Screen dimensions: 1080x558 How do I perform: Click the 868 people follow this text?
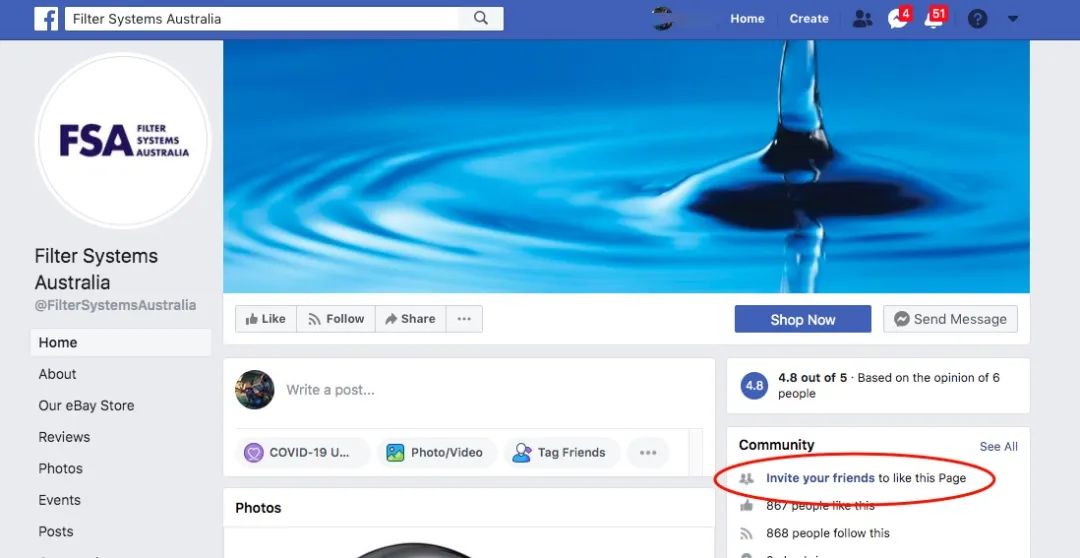828,533
